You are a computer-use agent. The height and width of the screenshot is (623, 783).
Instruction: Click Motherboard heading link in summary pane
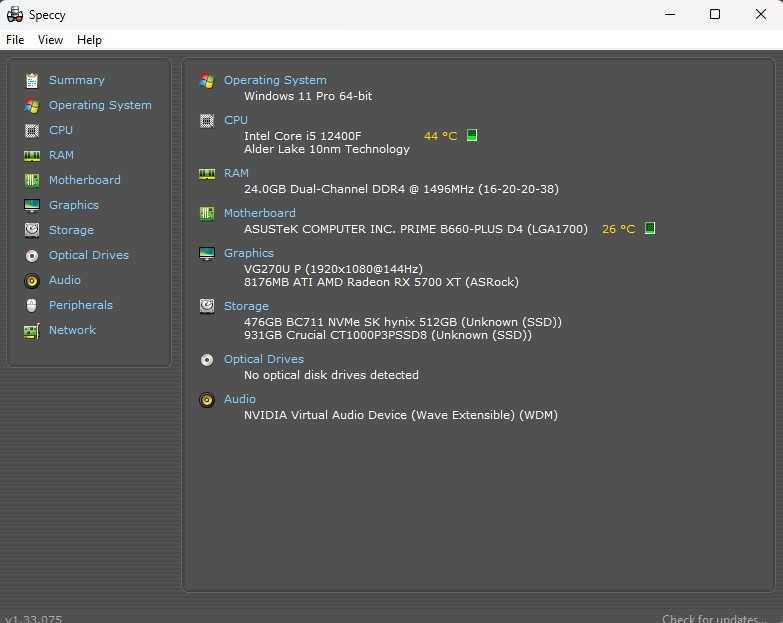pyautogui.click(x=260, y=213)
